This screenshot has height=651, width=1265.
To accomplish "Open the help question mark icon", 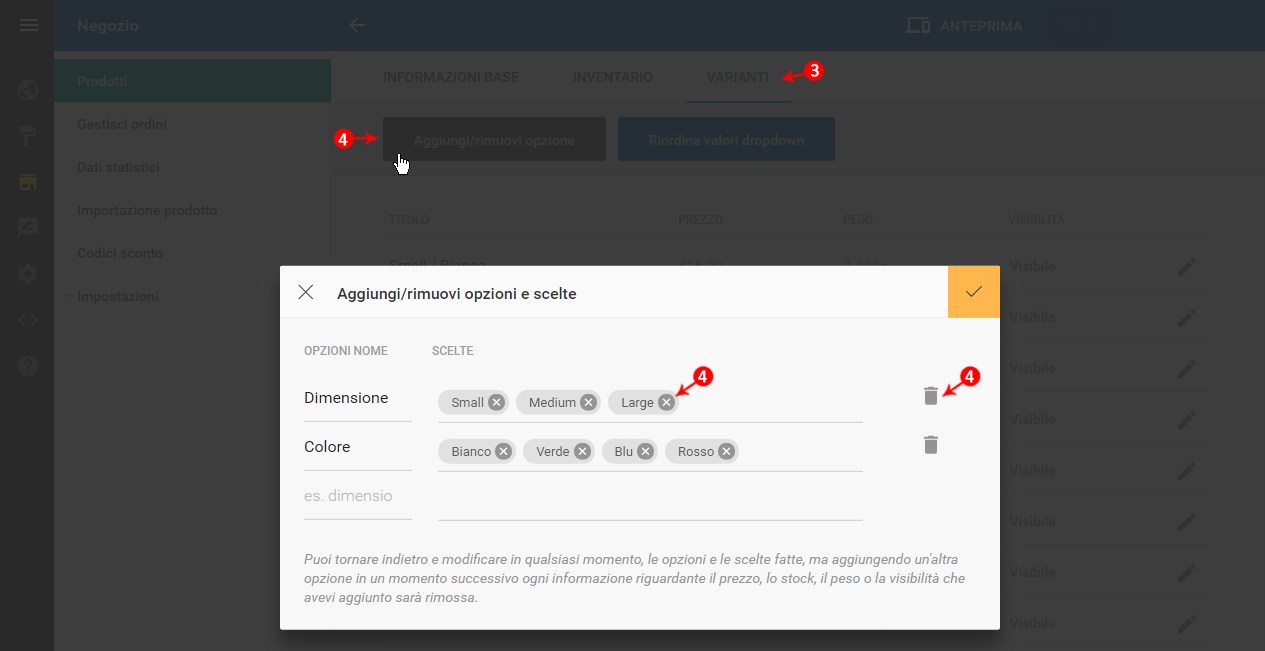I will 28,366.
